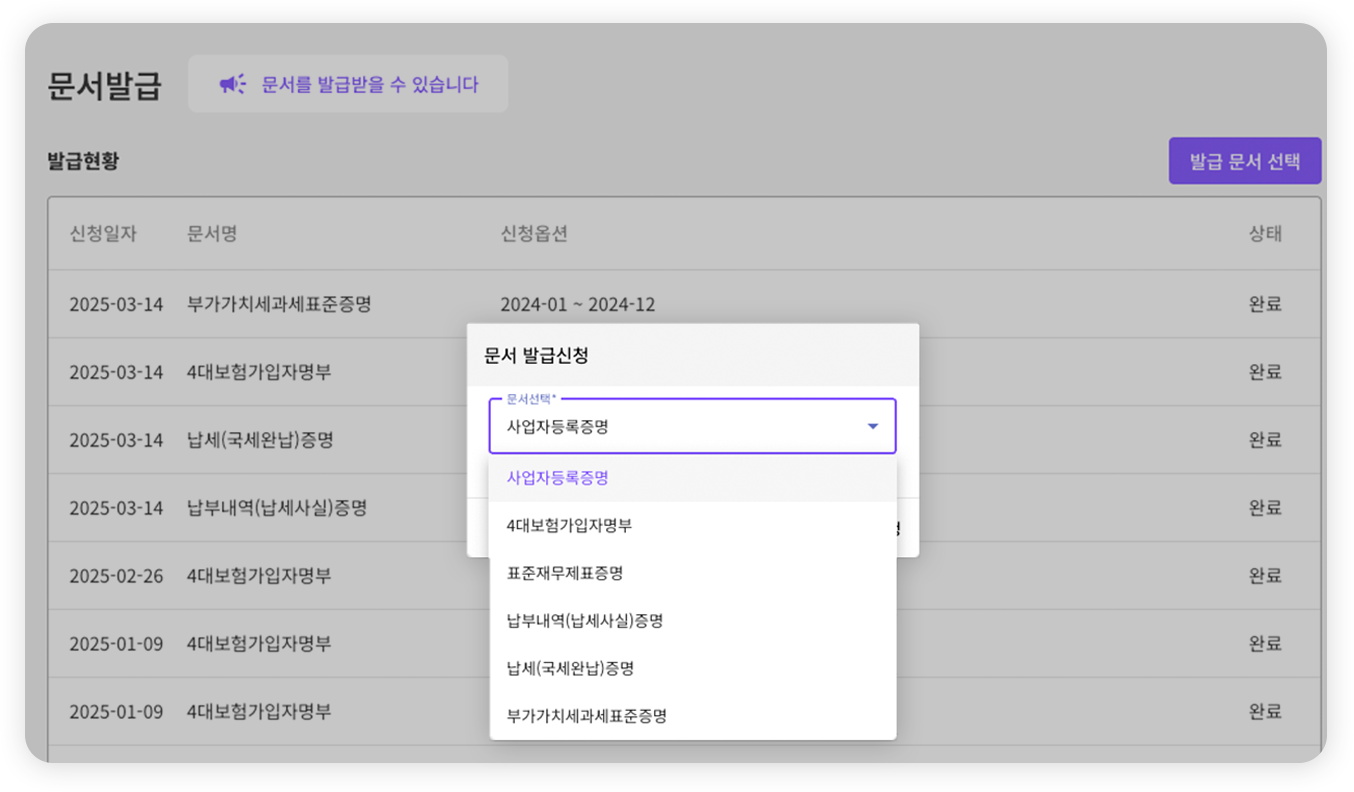Click 완료 status in the 2025-02-26 row
Viewport: 1354px width, 792px height.
point(1265,576)
